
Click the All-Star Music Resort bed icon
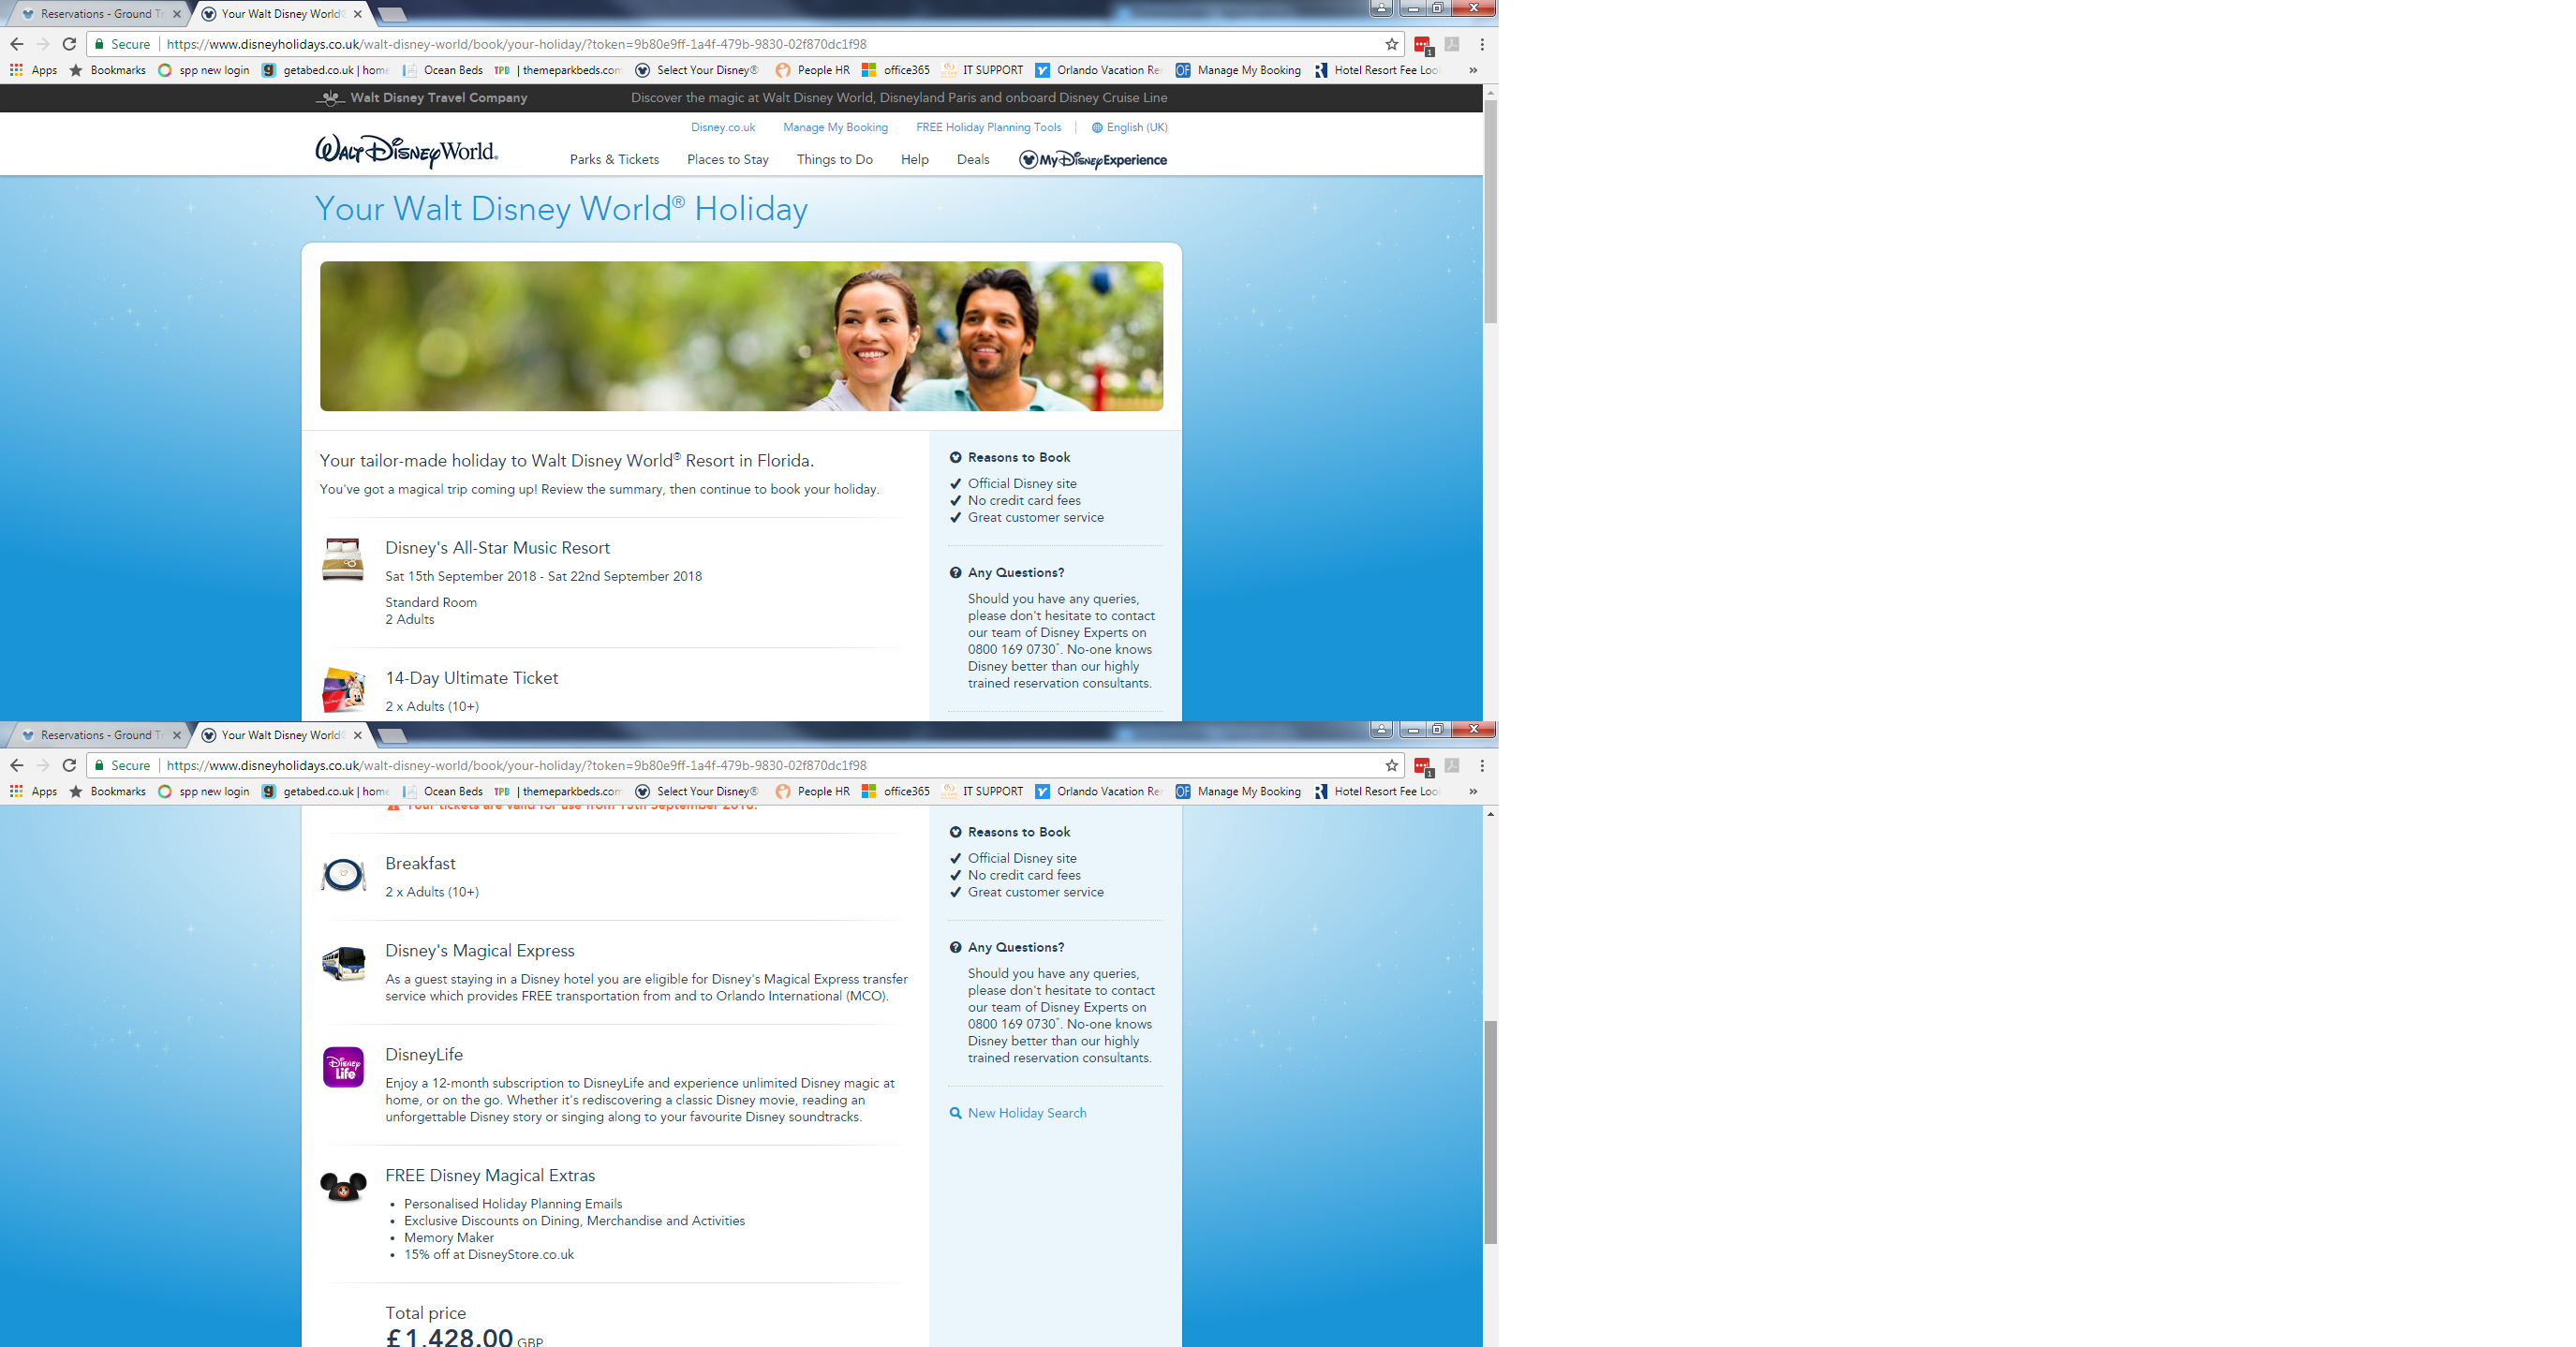click(342, 559)
